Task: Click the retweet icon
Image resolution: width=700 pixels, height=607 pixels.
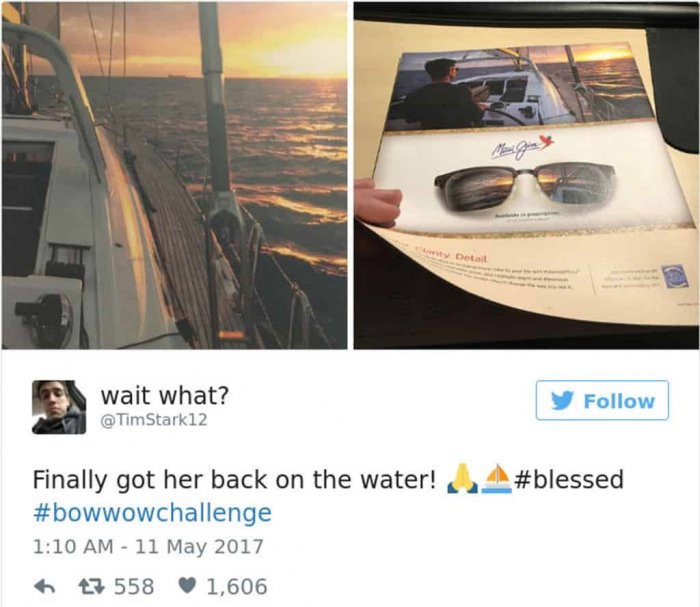Action: [92, 586]
